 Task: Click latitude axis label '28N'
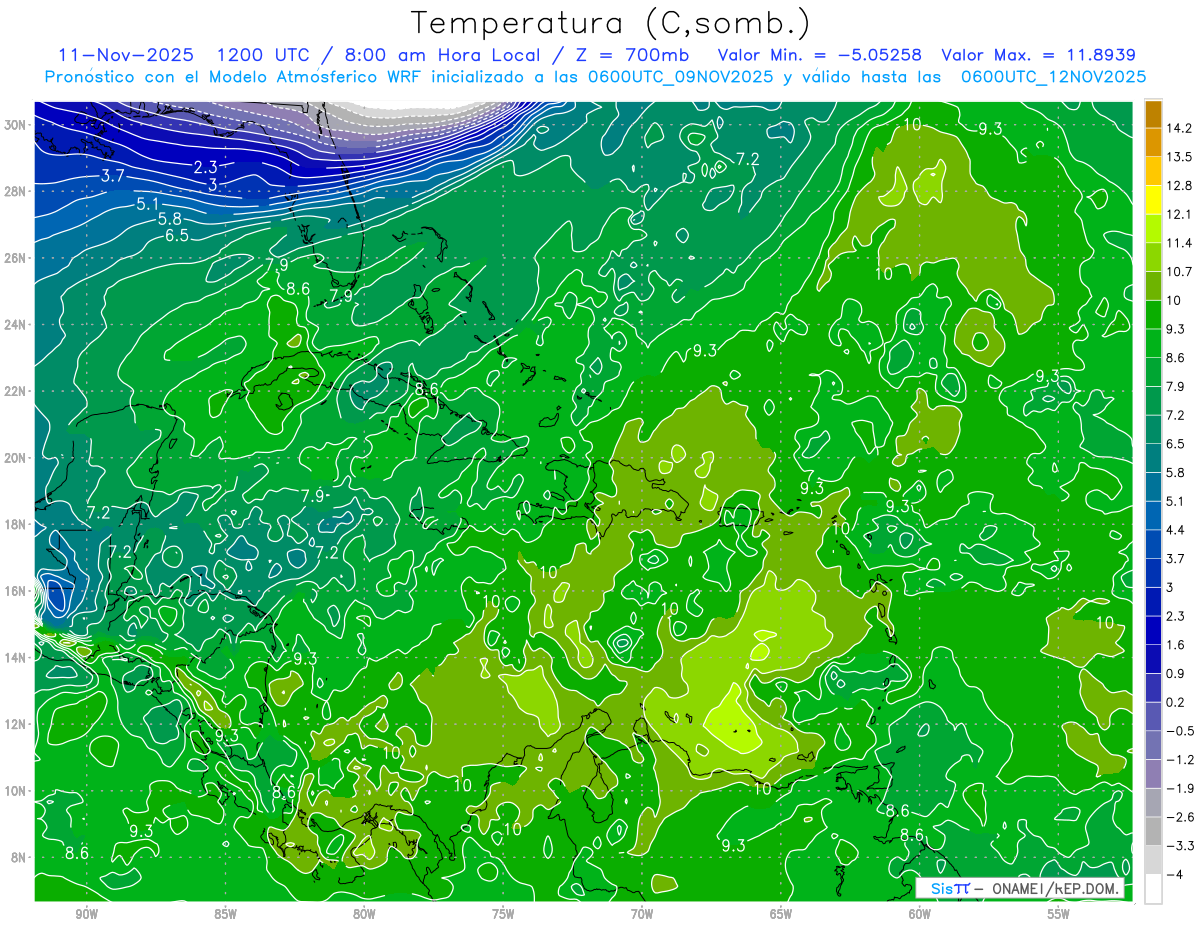coord(15,191)
